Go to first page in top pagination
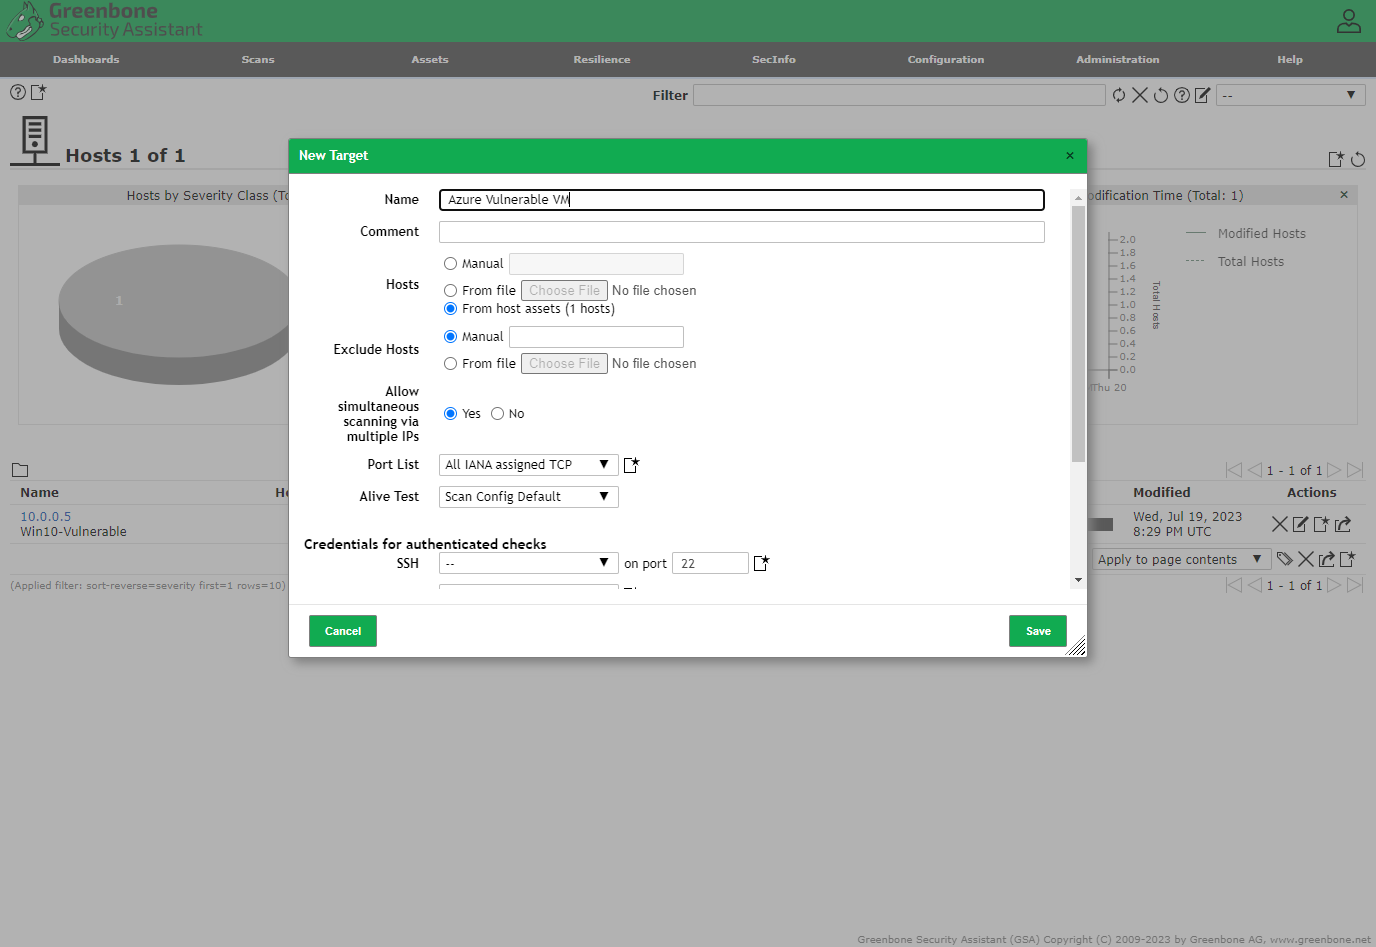The height and width of the screenshot is (947, 1376). pos(1234,470)
